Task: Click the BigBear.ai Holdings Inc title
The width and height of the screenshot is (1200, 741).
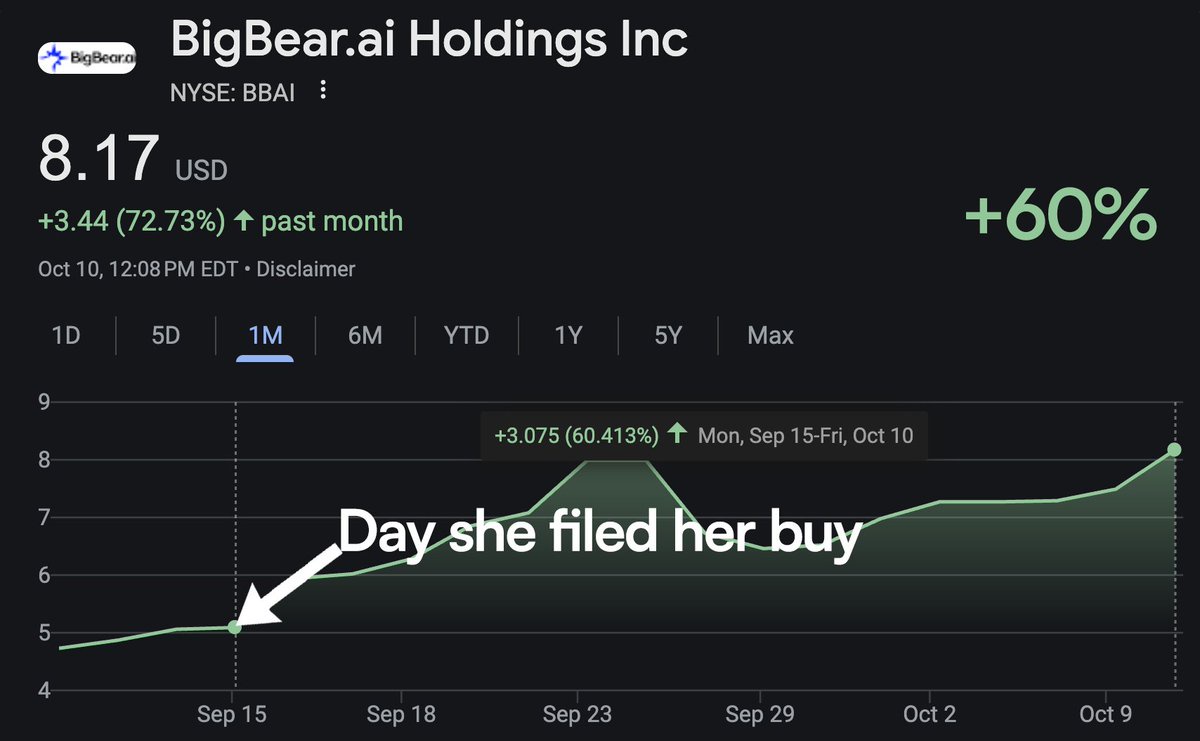Action: tap(429, 40)
